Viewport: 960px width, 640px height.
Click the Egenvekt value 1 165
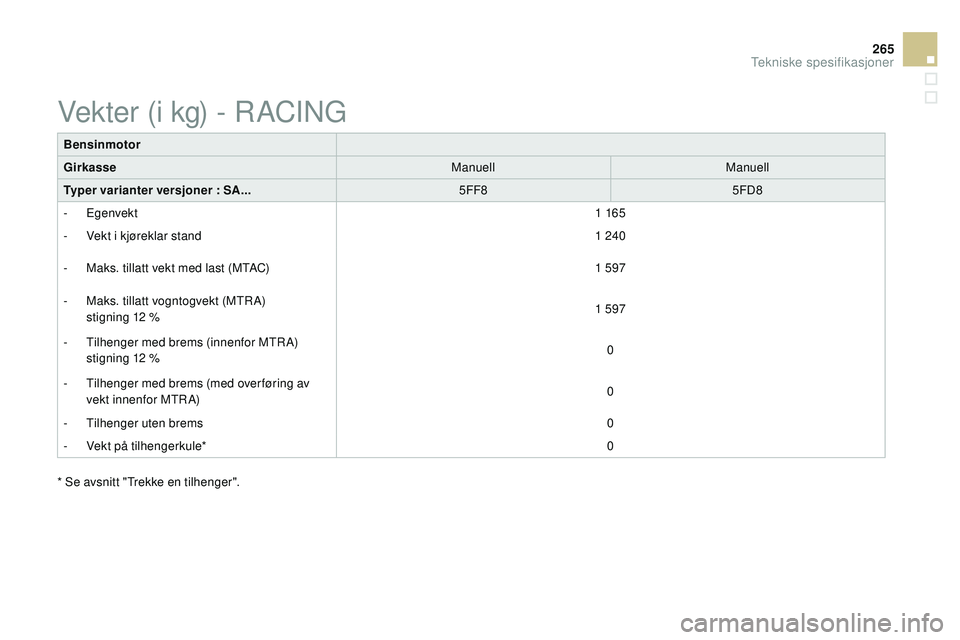(610, 213)
